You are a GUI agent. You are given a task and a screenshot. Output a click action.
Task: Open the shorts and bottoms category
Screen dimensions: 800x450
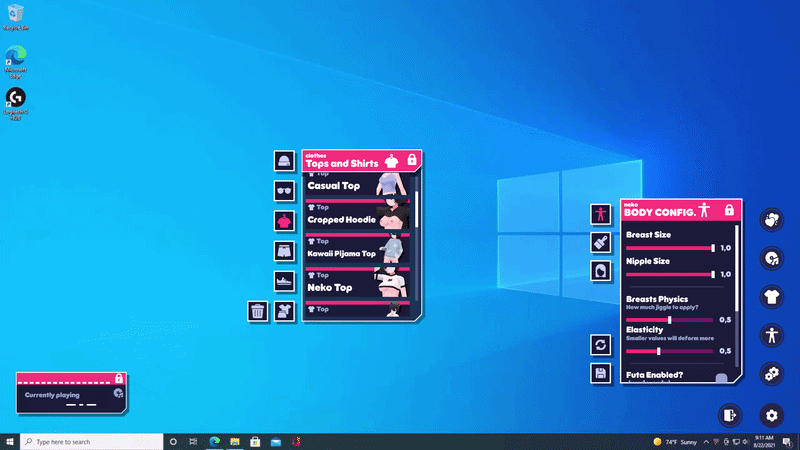pos(284,251)
